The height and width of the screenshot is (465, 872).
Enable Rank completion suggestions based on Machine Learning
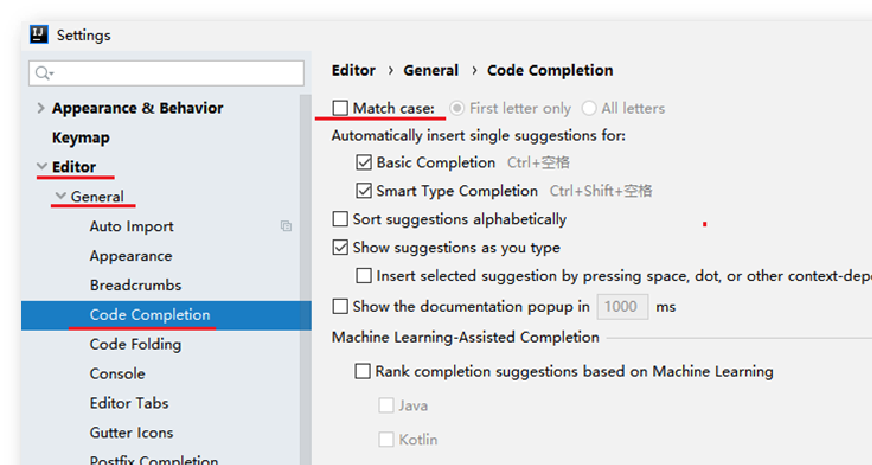tap(363, 371)
